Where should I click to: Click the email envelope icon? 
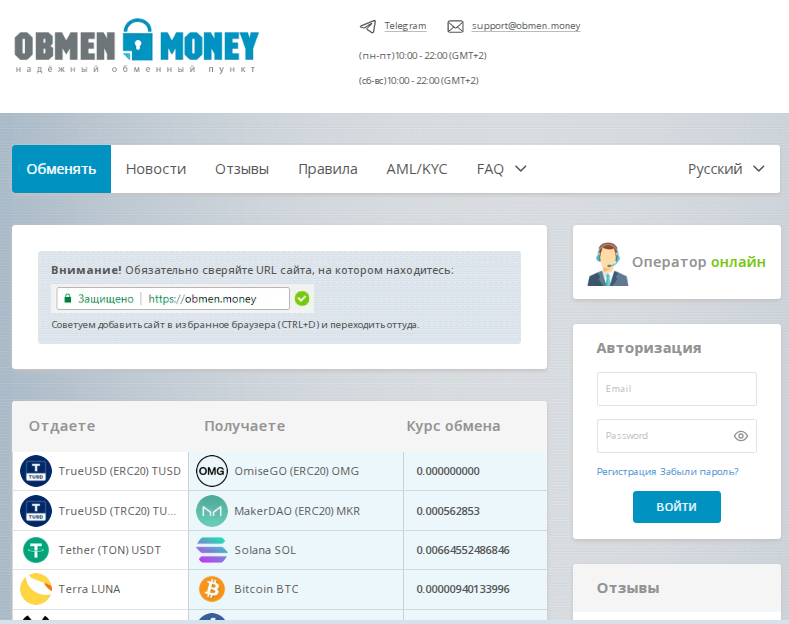[x=455, y=26]
